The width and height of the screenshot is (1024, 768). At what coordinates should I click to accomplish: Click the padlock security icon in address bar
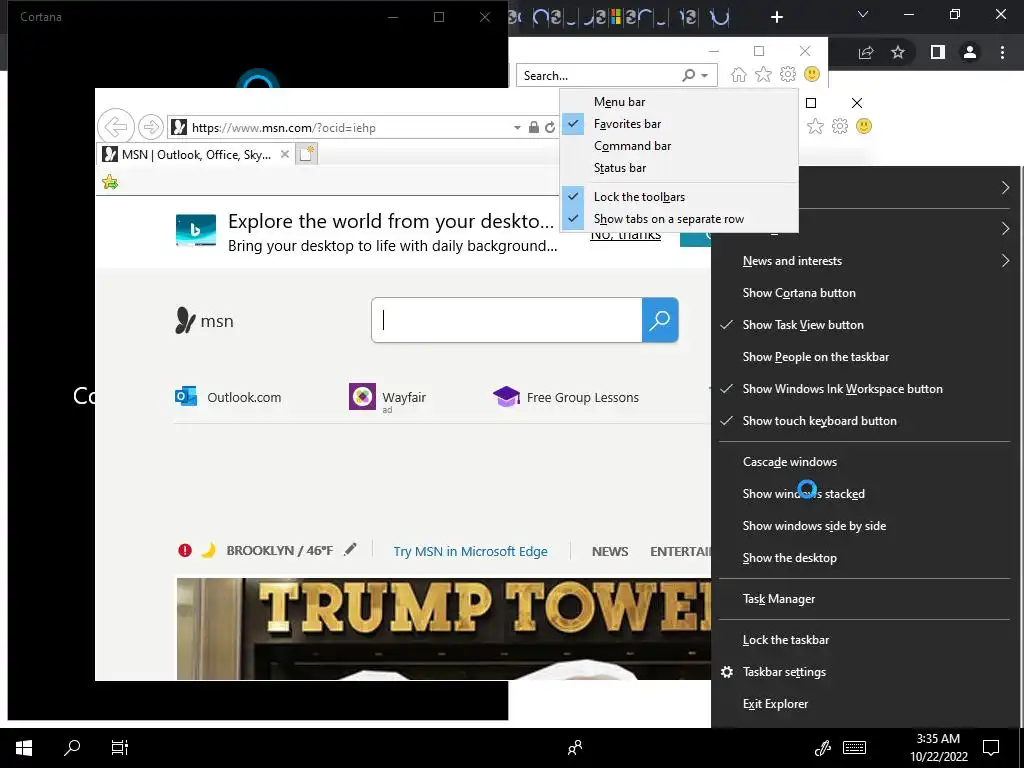(x=534, y=127)
